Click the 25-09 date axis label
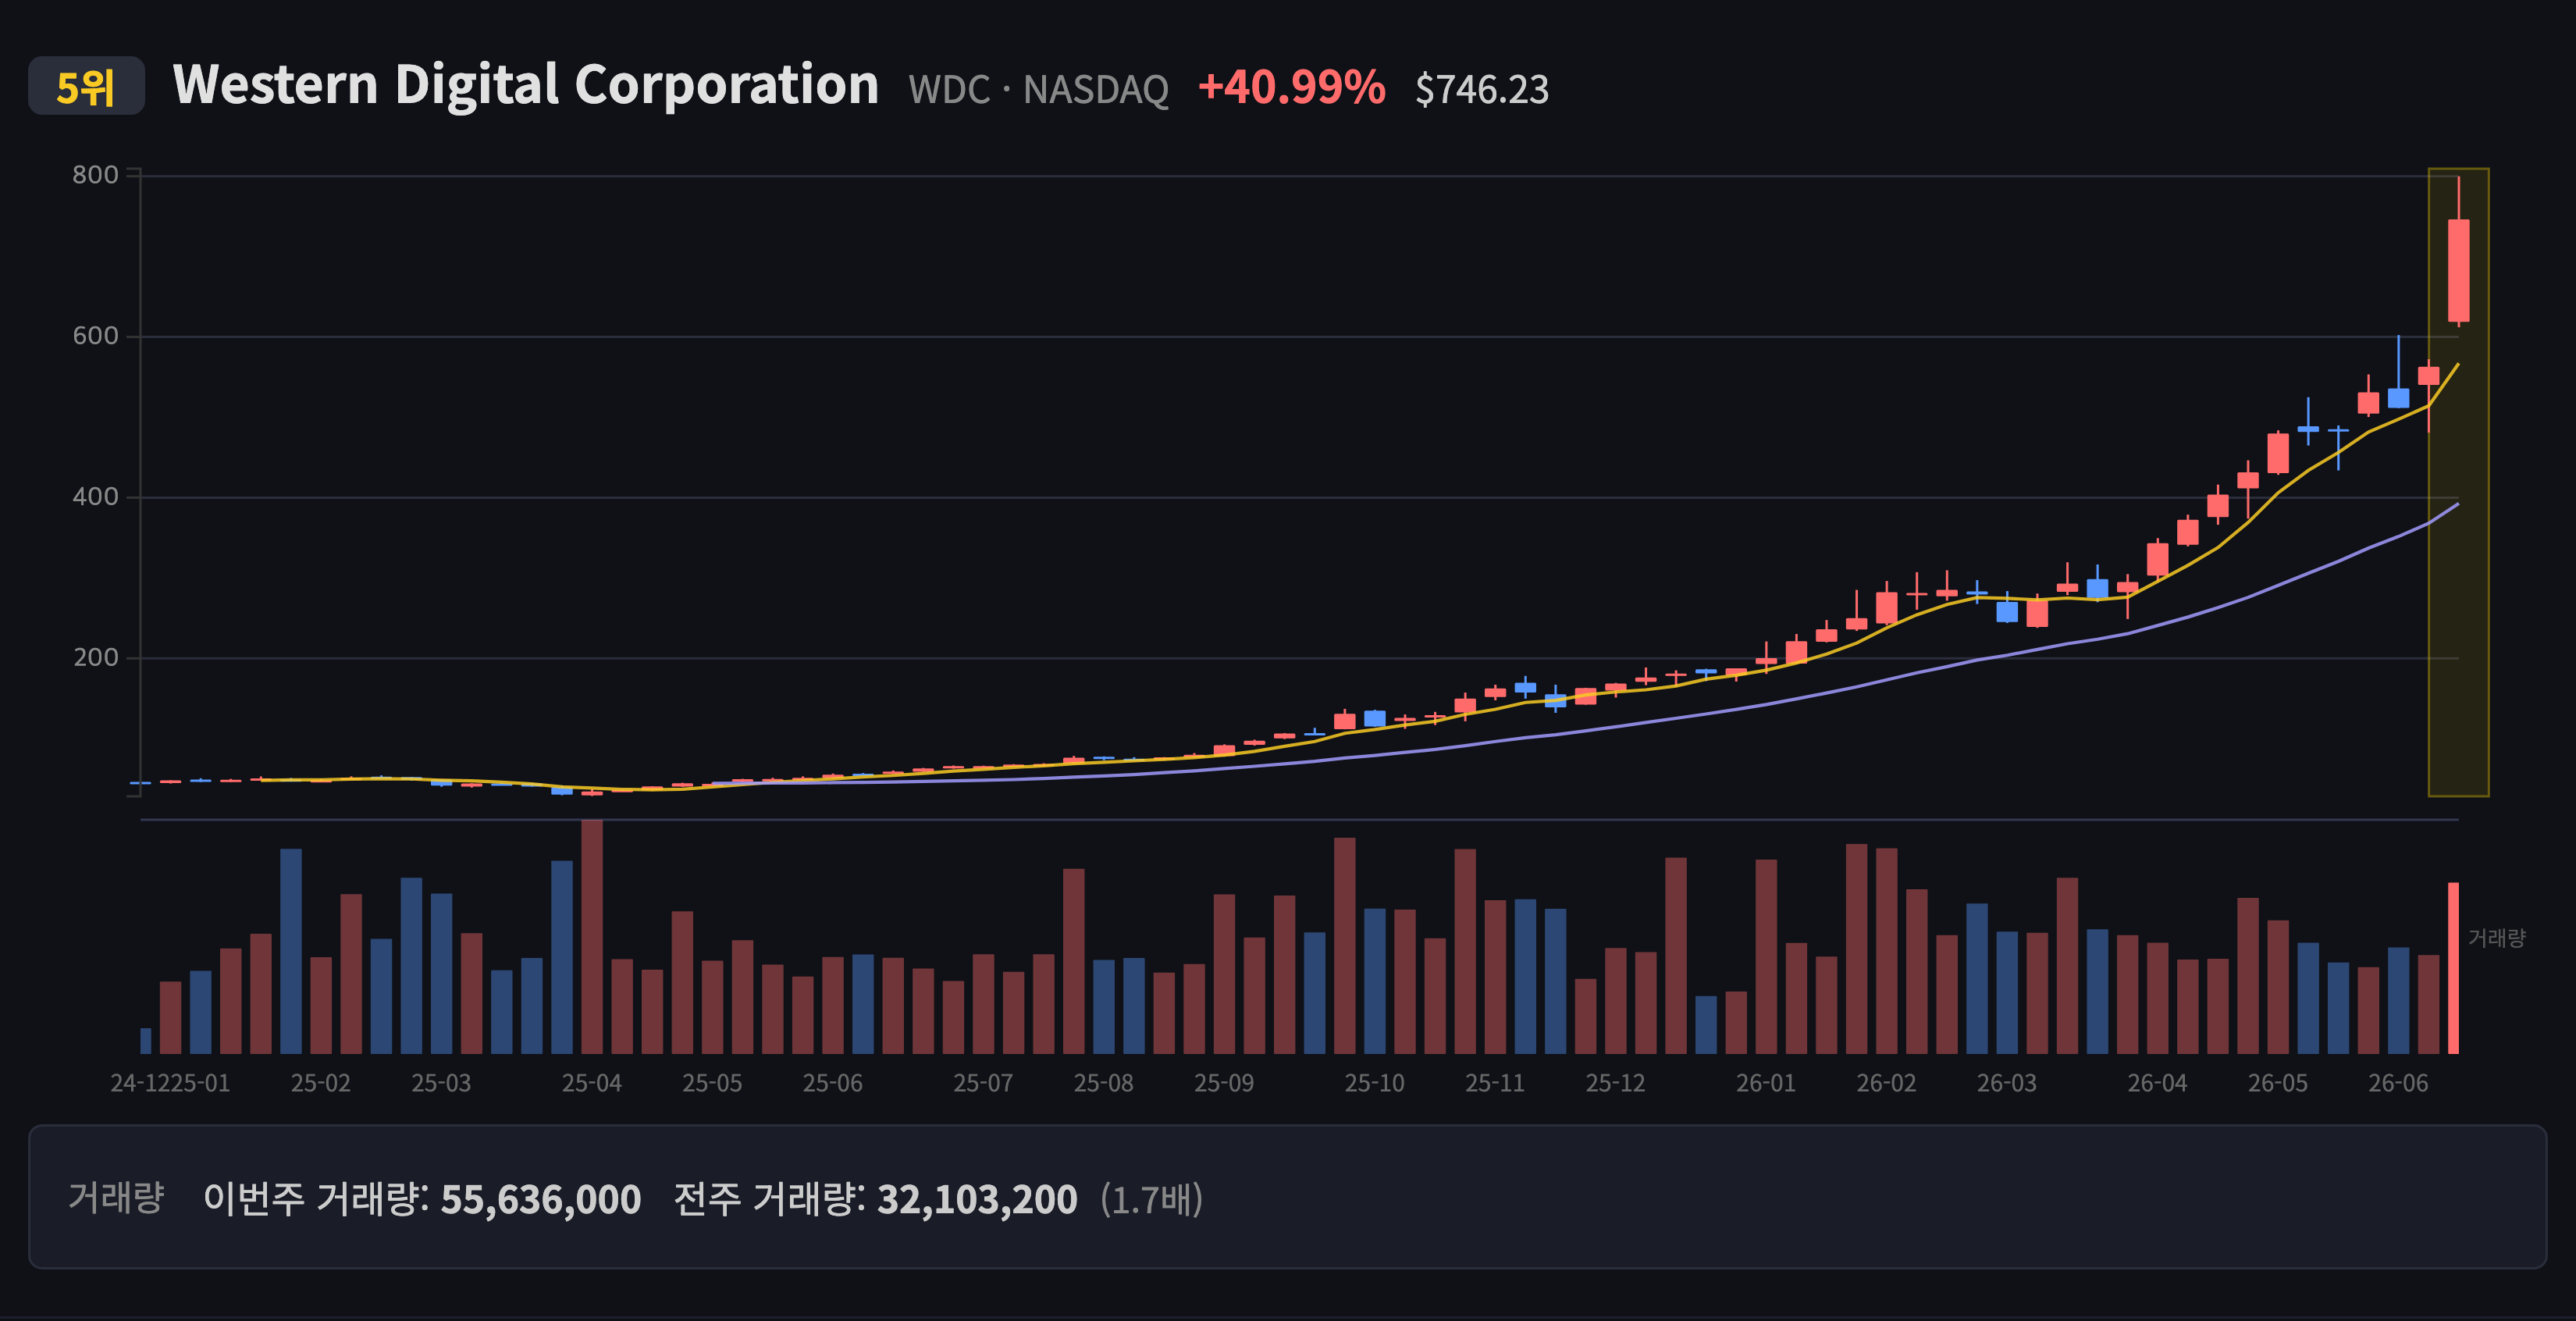Image resolution: width=2576 pixels, height=1321 pixels. coord(1224,1083)
